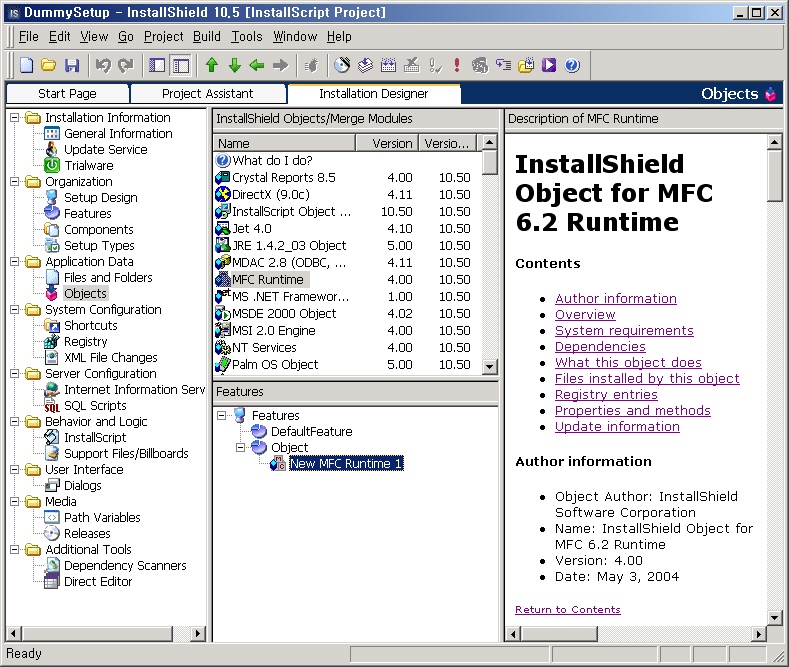
Task: Click the blue help question mark toolbar icon
Action: [x=572, y=65]
